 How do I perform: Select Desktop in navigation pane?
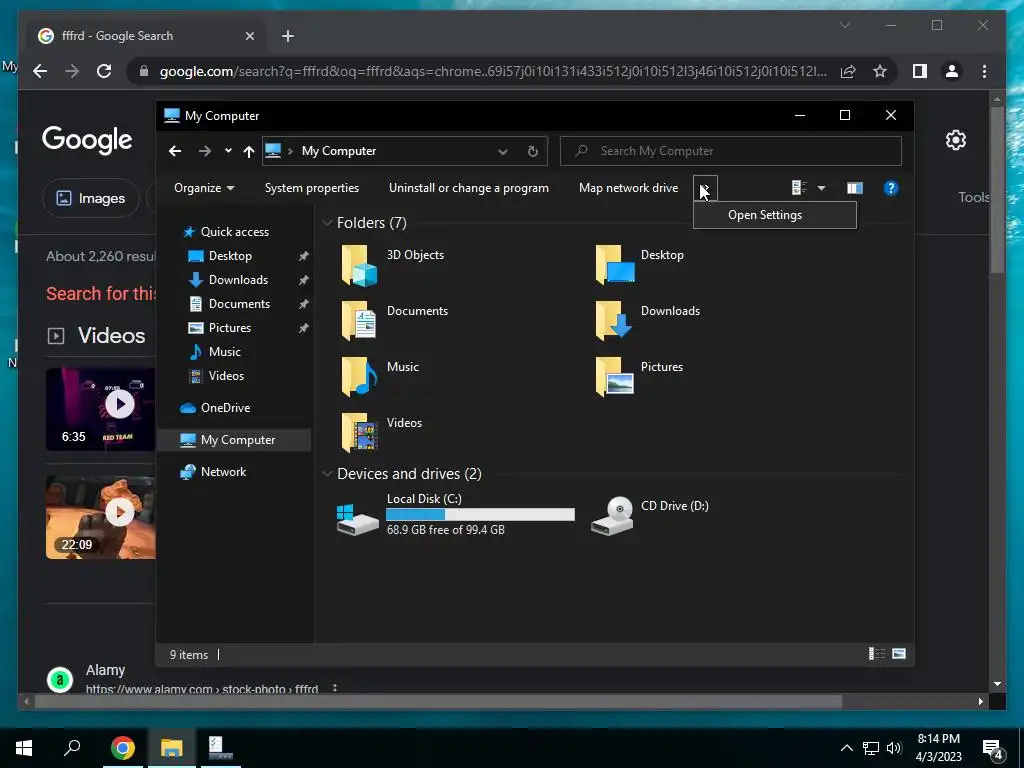pos(220,256)
